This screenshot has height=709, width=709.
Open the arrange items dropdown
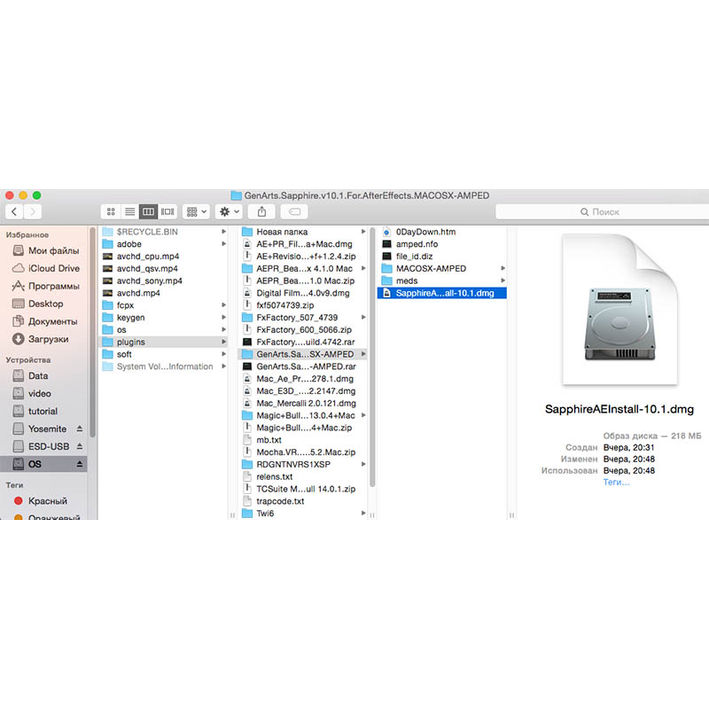(196, 211)
